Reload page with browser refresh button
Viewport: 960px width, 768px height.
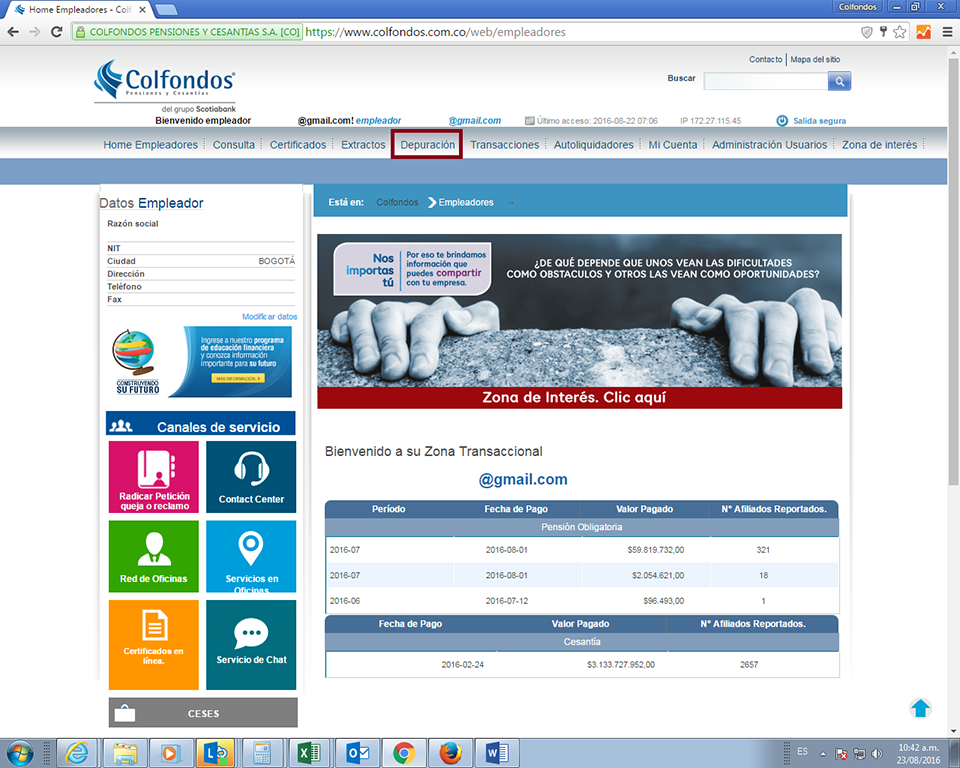(x=57, y=32)
